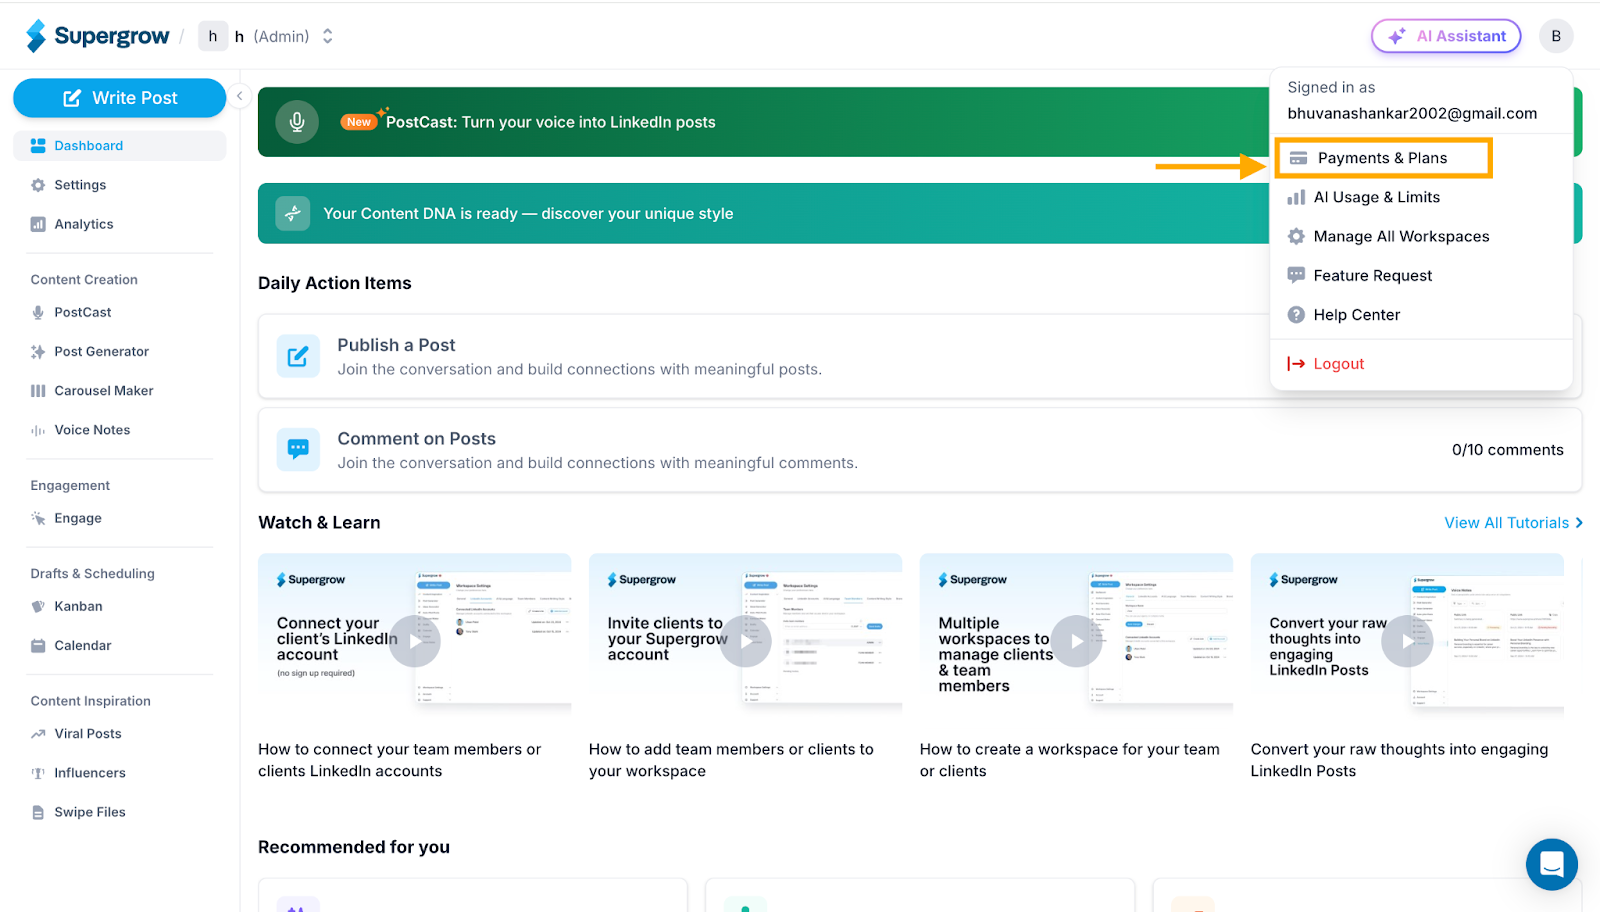The height and width of the screenshot is (912, 1600).
Task: Open PostCast microphone item
Action: pyautogui.click(x=120, y=312)
